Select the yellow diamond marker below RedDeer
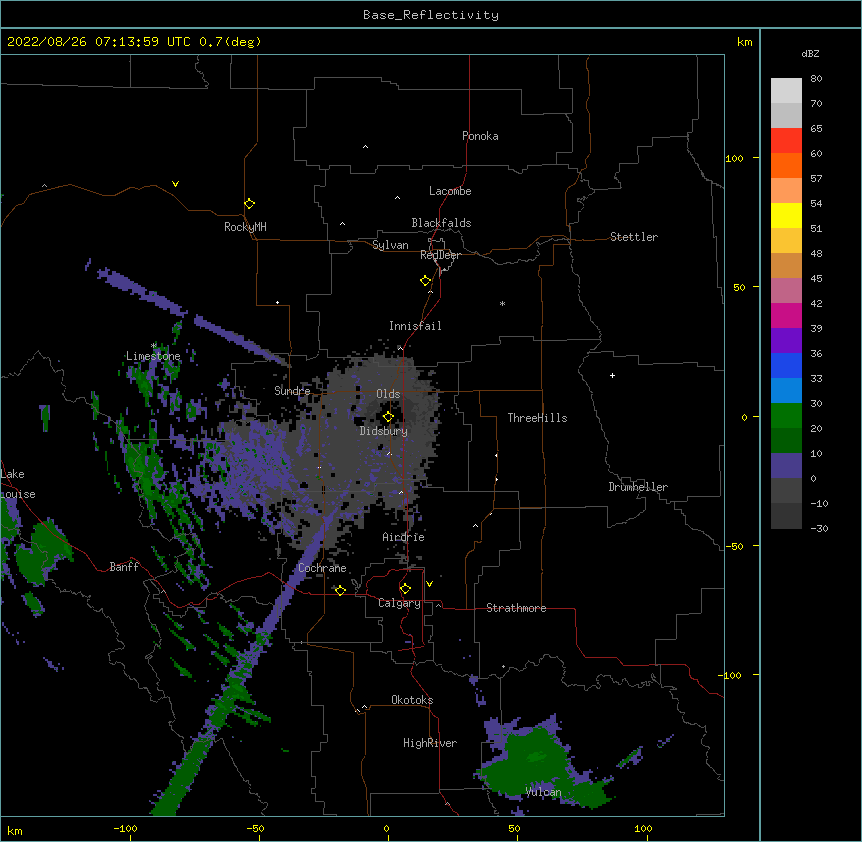The image size is (862, 842). tap(426, 281)
